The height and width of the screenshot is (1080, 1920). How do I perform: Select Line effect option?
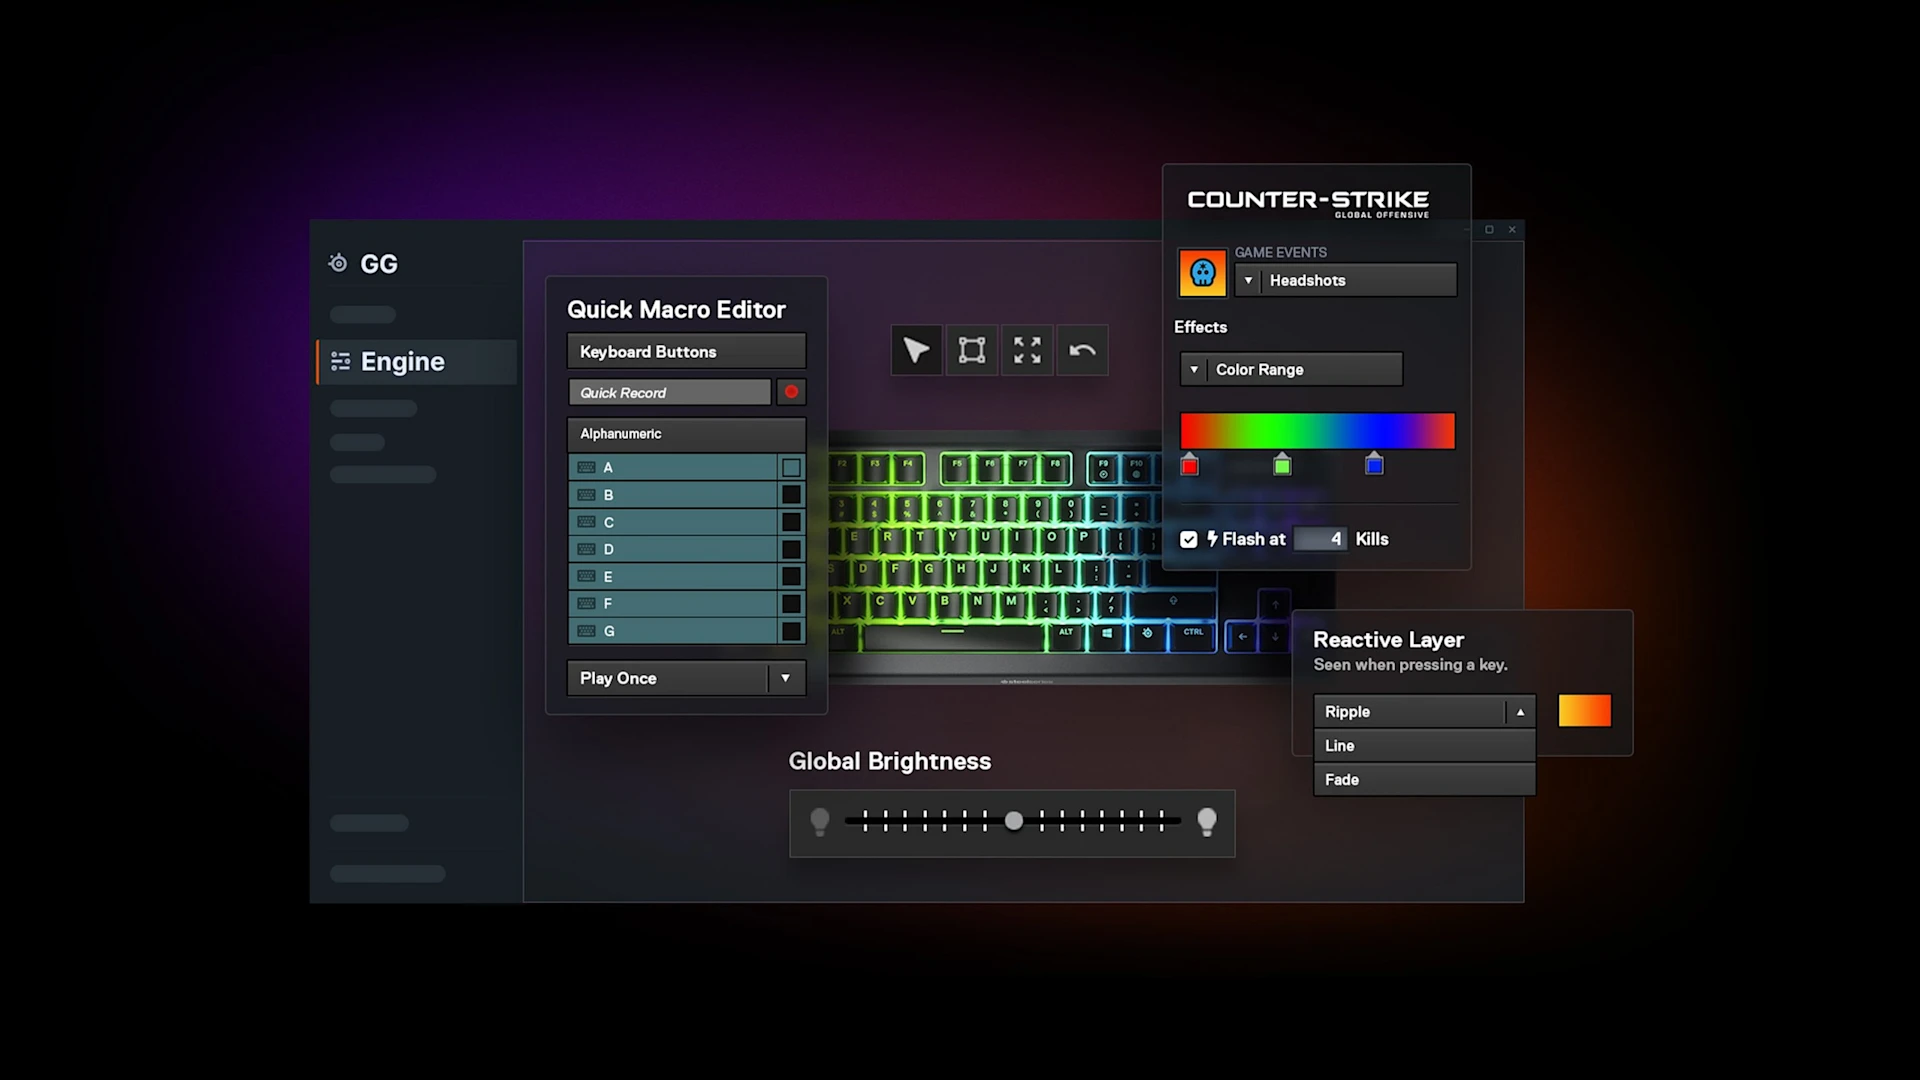click(1423, 746)
